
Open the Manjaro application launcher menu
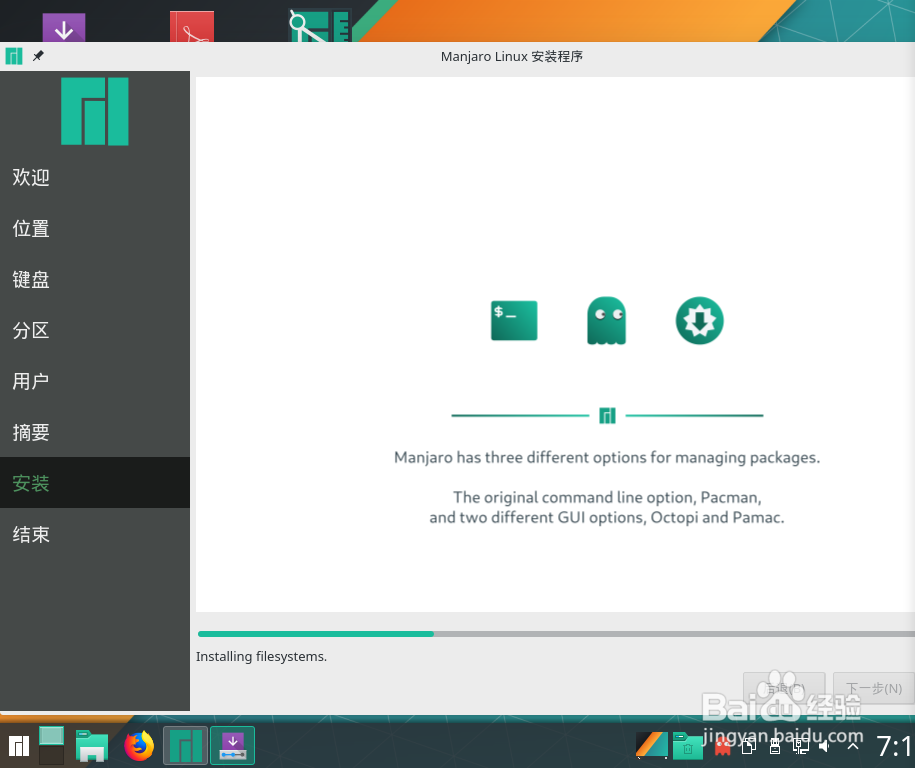tap(19, 746)
